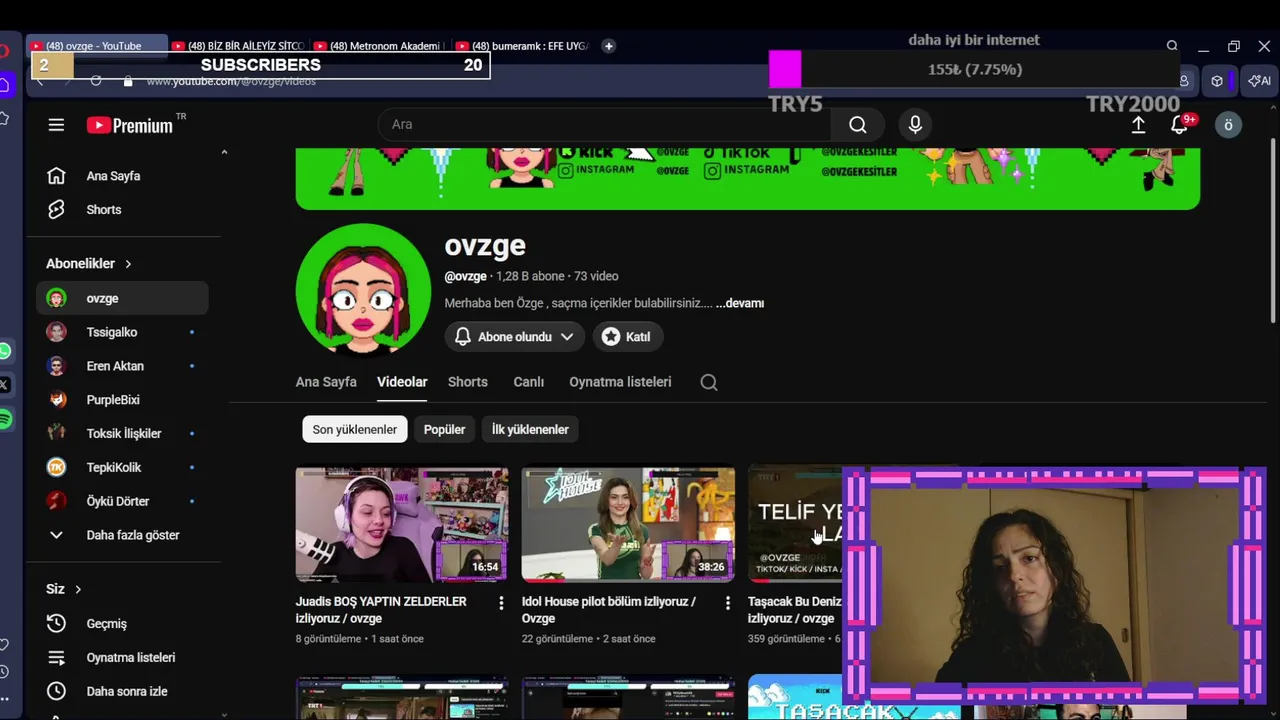The image size is (1280, 720).
Task: Click the browser tab search icon
Action: [x=1172, y=46]
